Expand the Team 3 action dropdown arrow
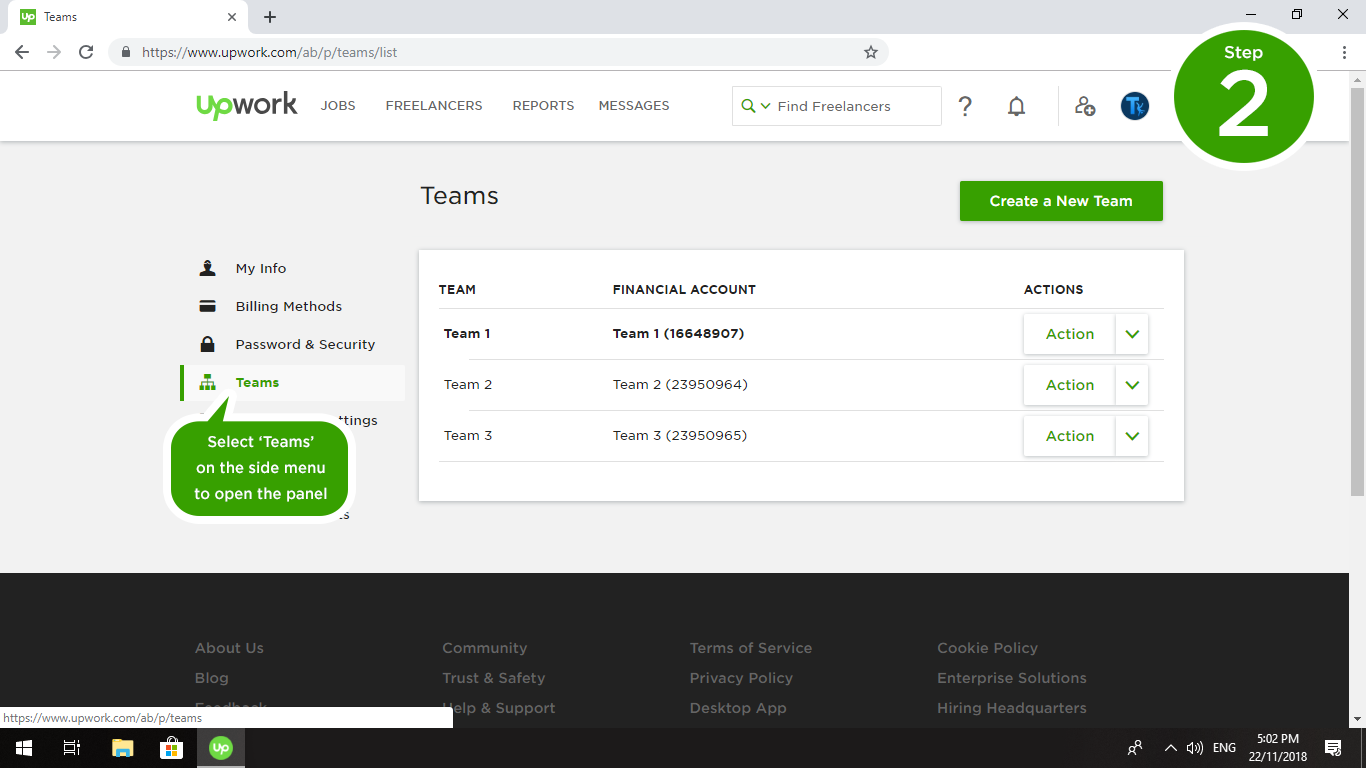The height and width of the screenshot is (768, 1366). [x=1132, y=436]
